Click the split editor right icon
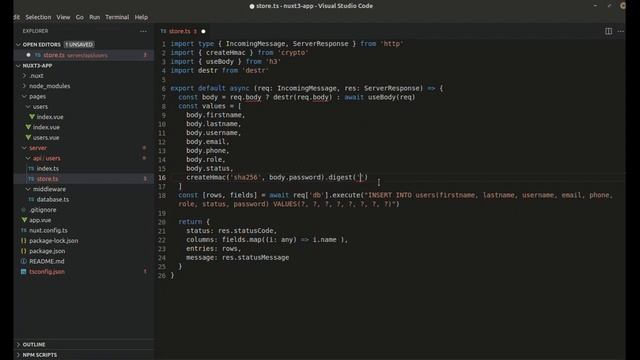Viewport: 640px width, 360px height. tap(608, 31)
